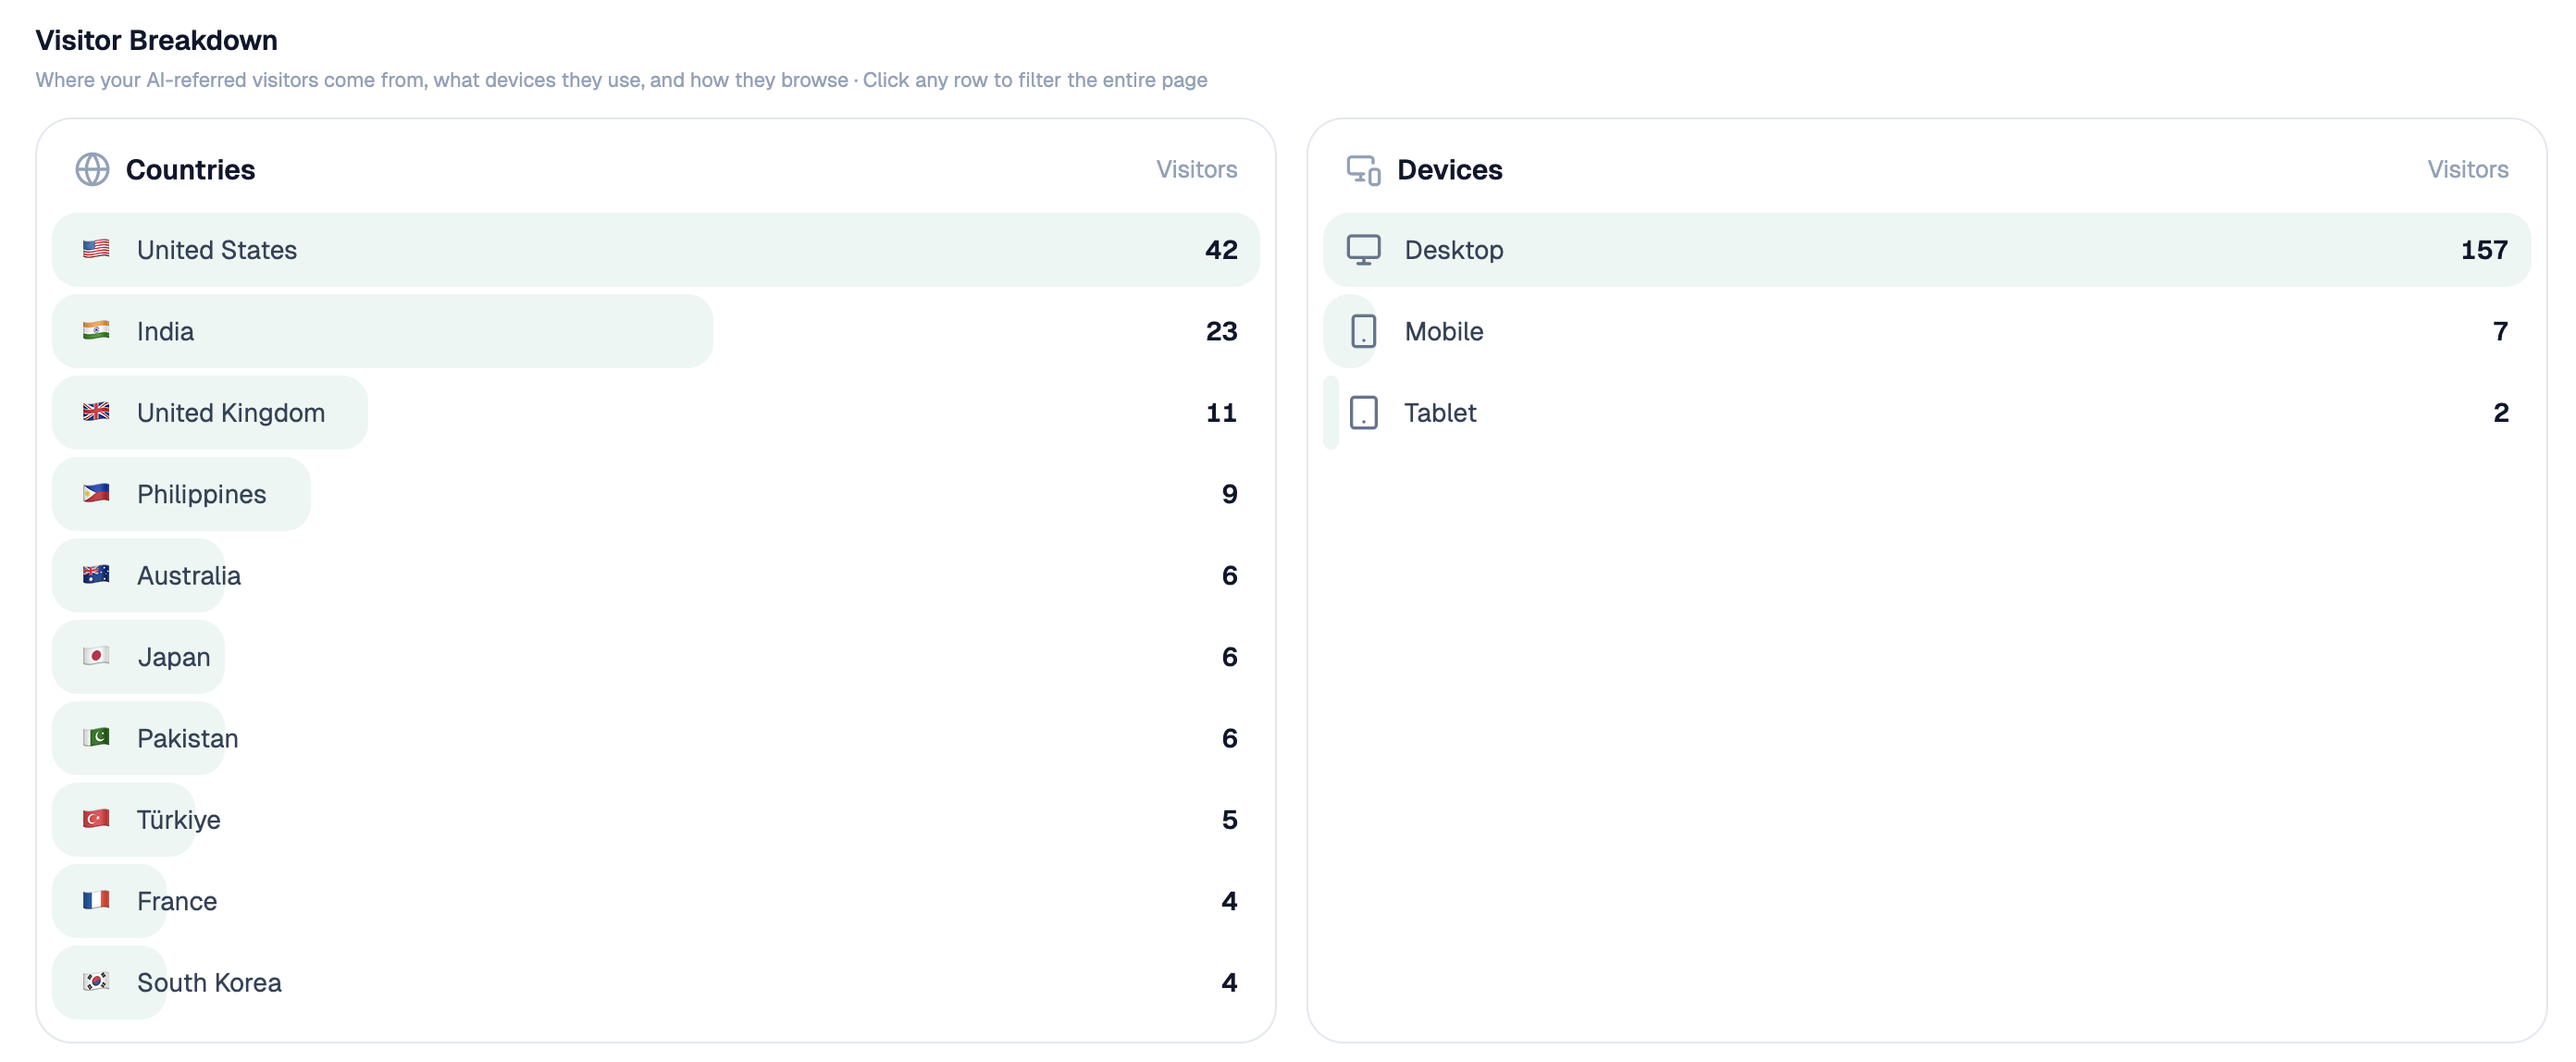
Task: Click Mobile's visitor count 7
Action: [2500, 331]
